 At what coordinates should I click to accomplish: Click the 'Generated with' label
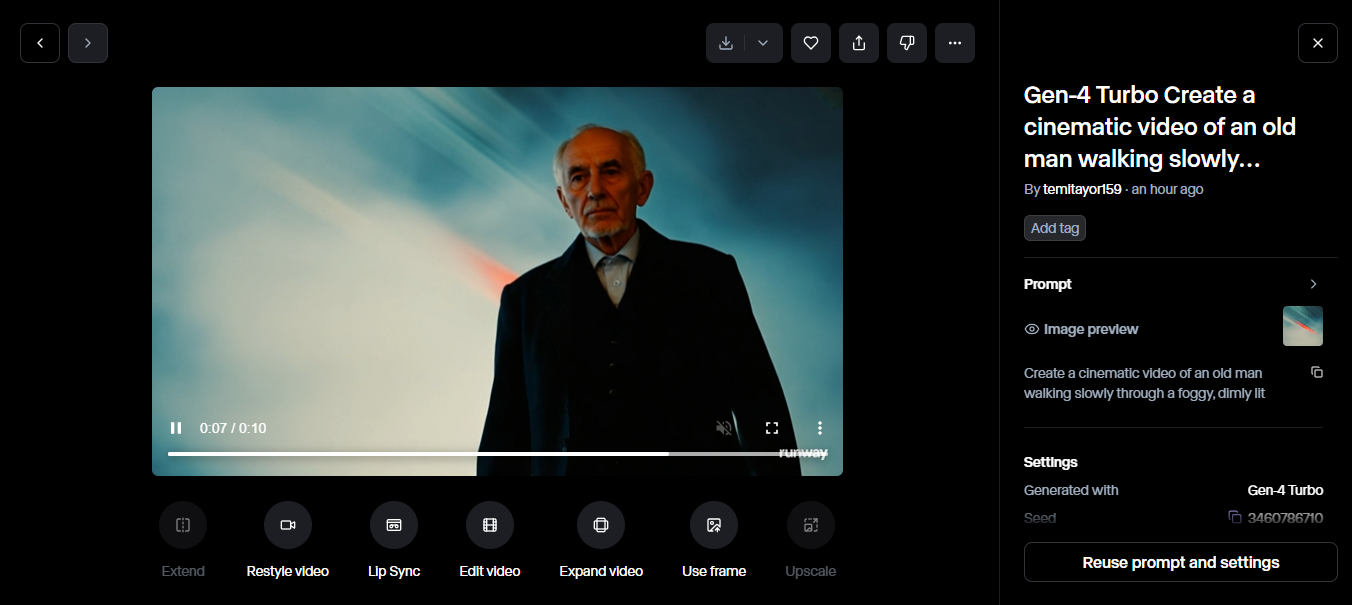click(1071, 490)
